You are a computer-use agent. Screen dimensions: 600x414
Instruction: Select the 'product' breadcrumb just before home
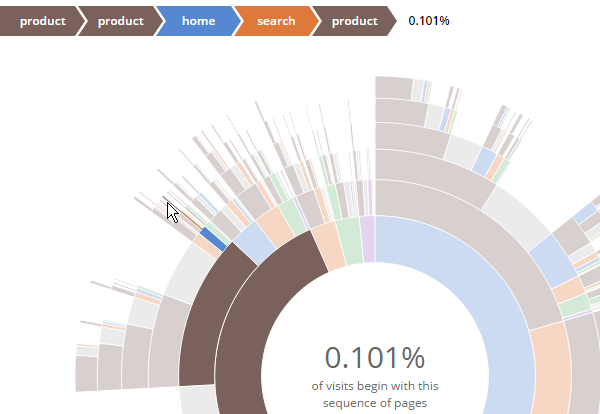(120, 21)
